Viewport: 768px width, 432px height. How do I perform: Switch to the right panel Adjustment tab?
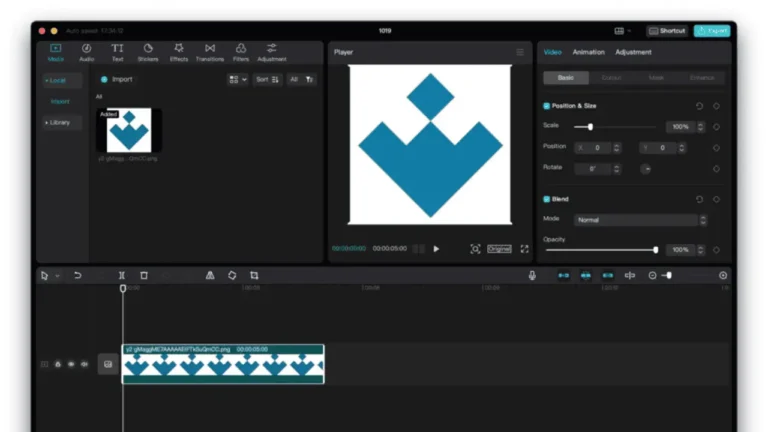click(x=633, y=52)
